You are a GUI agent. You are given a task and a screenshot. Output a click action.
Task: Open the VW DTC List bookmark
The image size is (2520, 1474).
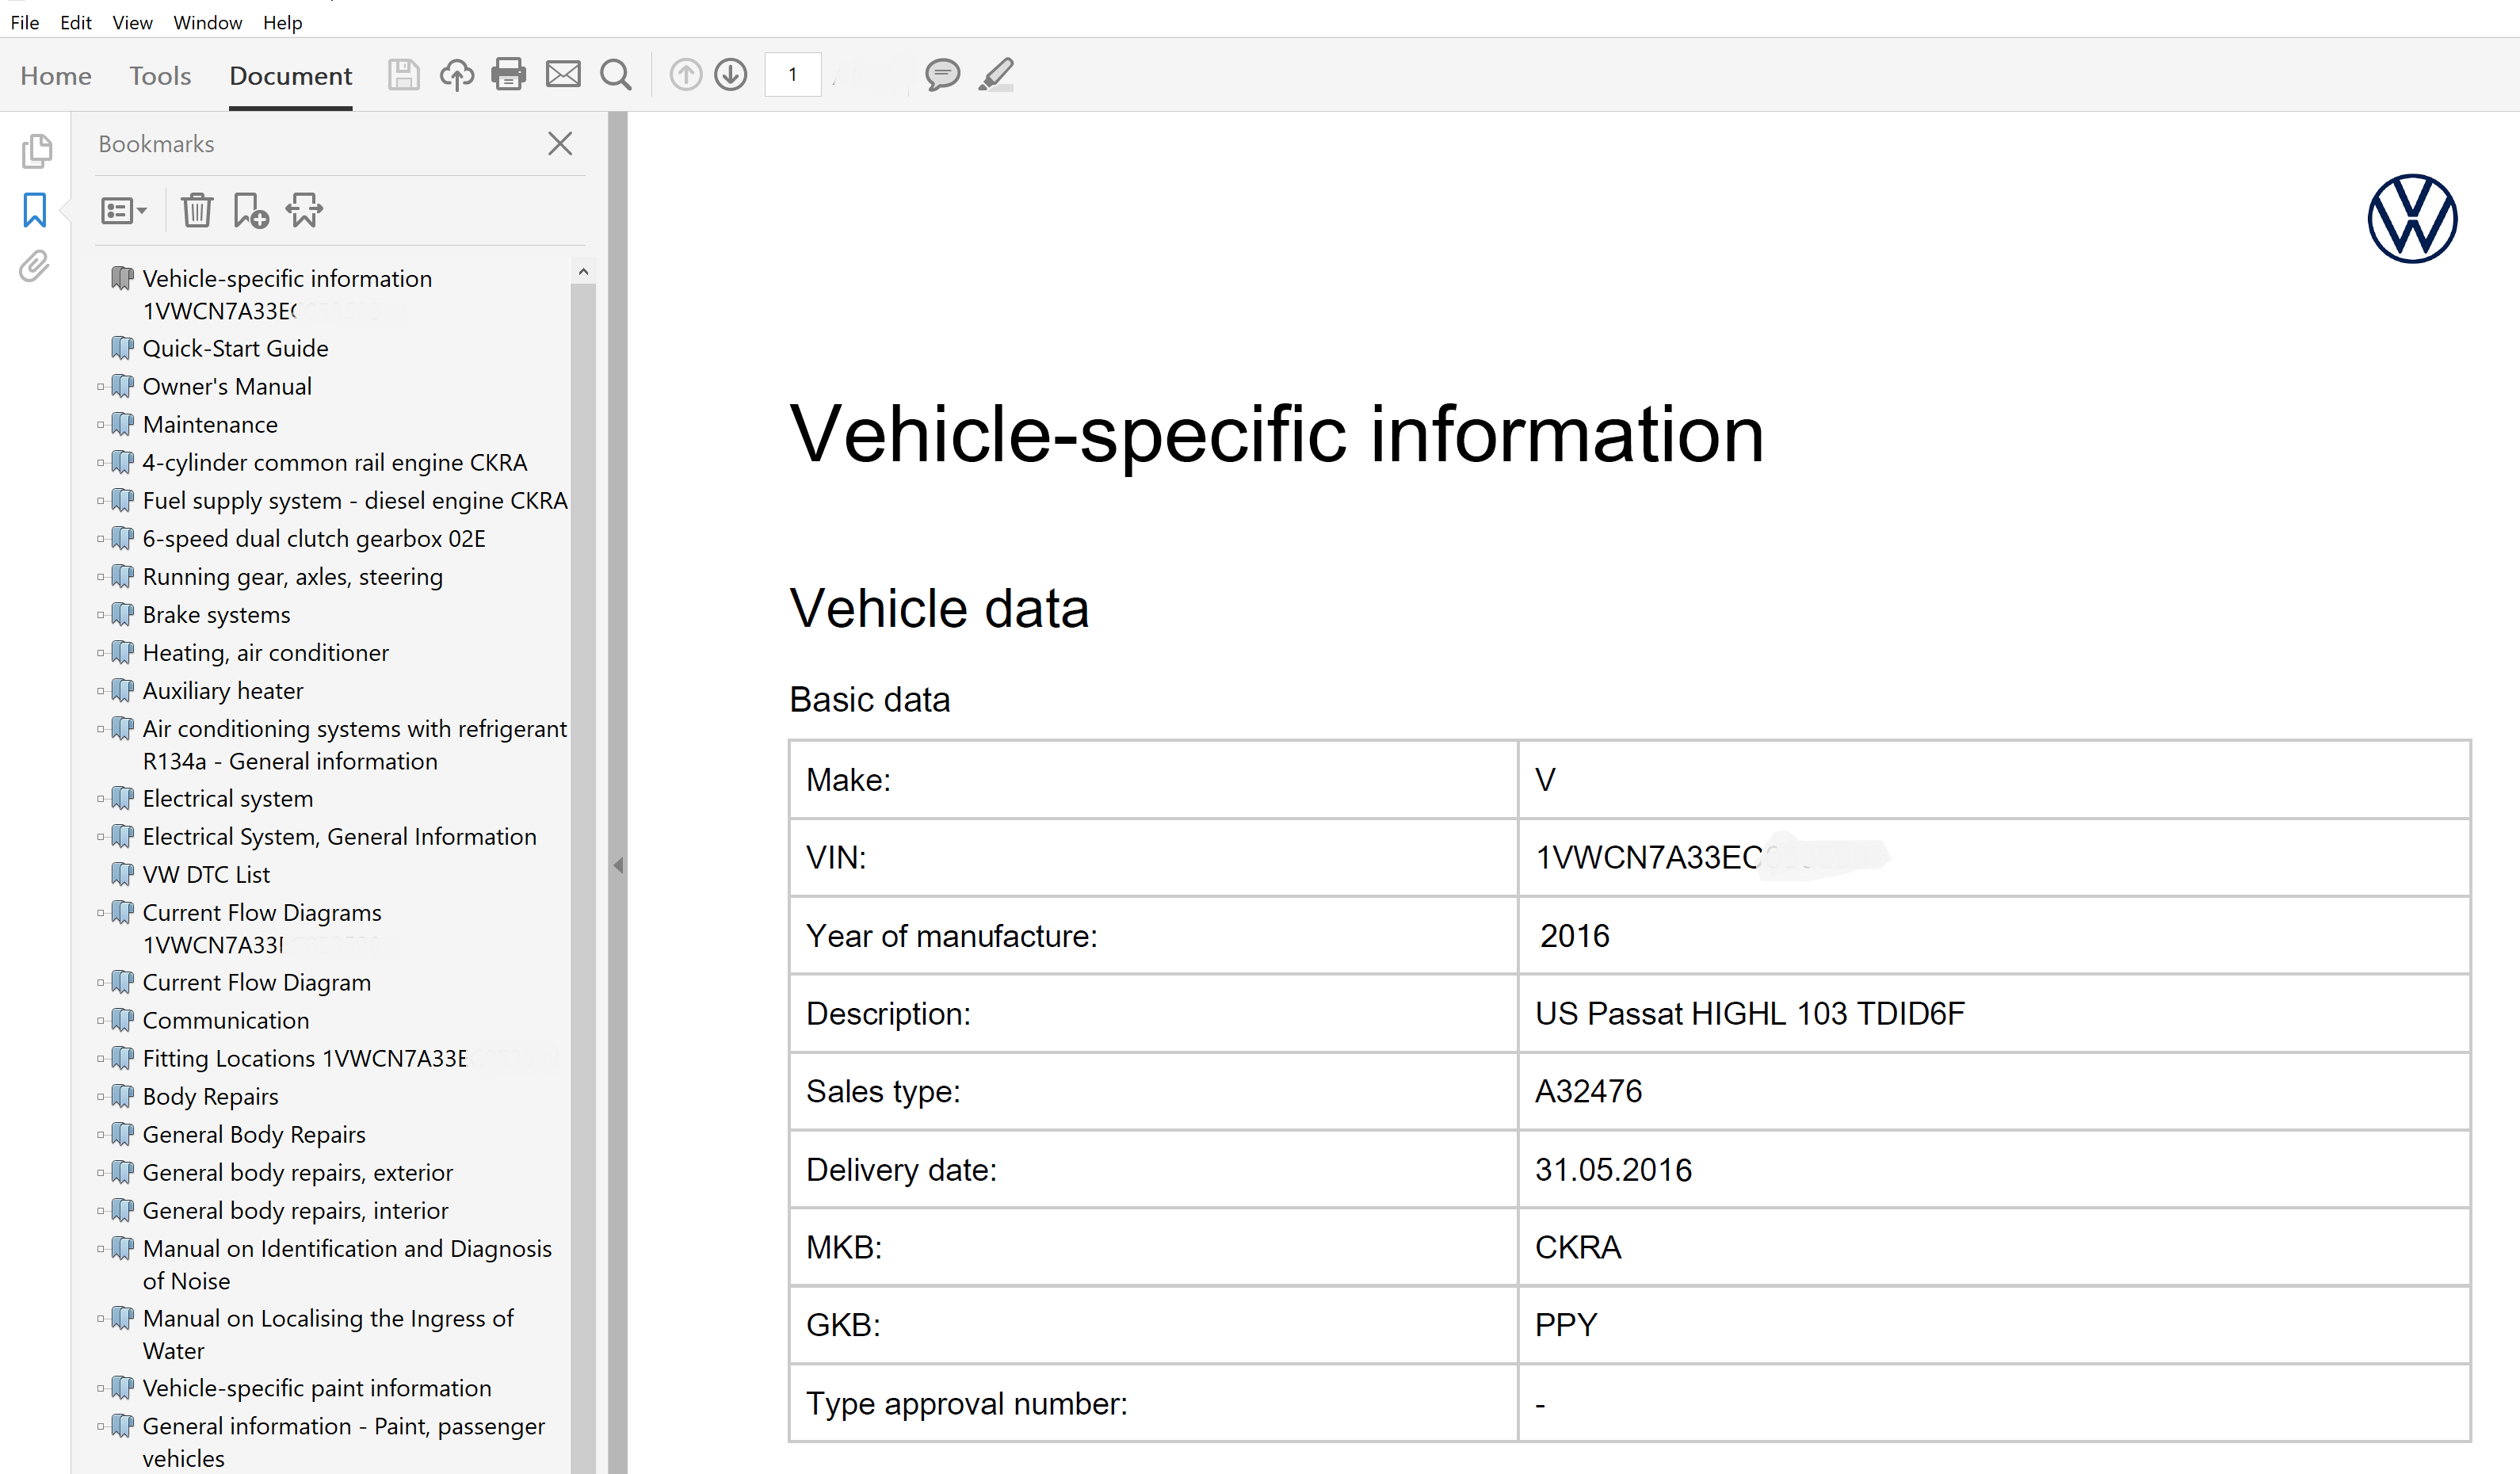[206, 875]
